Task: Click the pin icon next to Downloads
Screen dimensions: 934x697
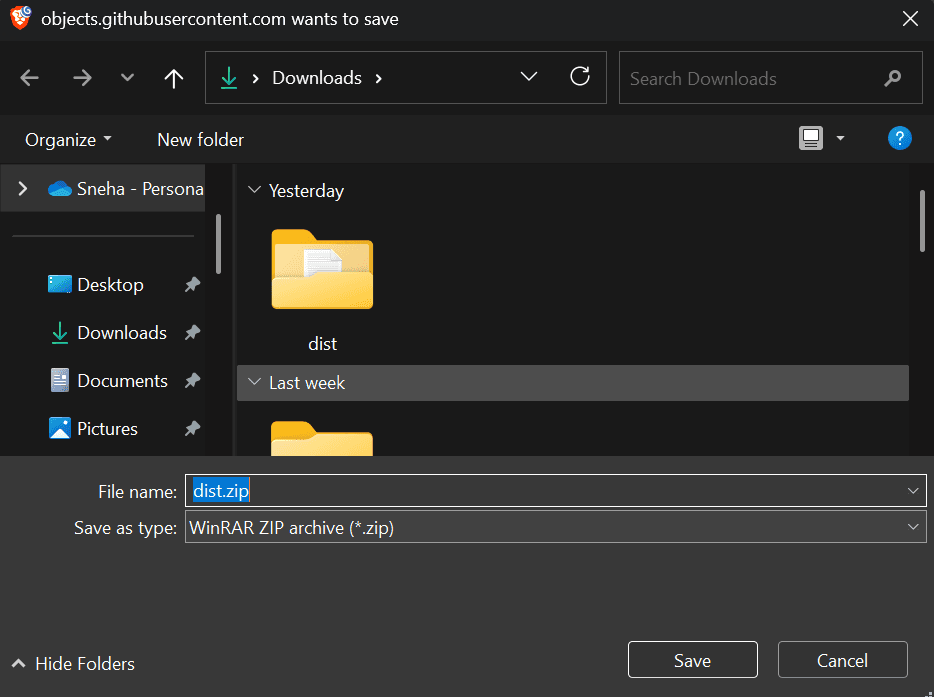Action: tap(192, 332)
